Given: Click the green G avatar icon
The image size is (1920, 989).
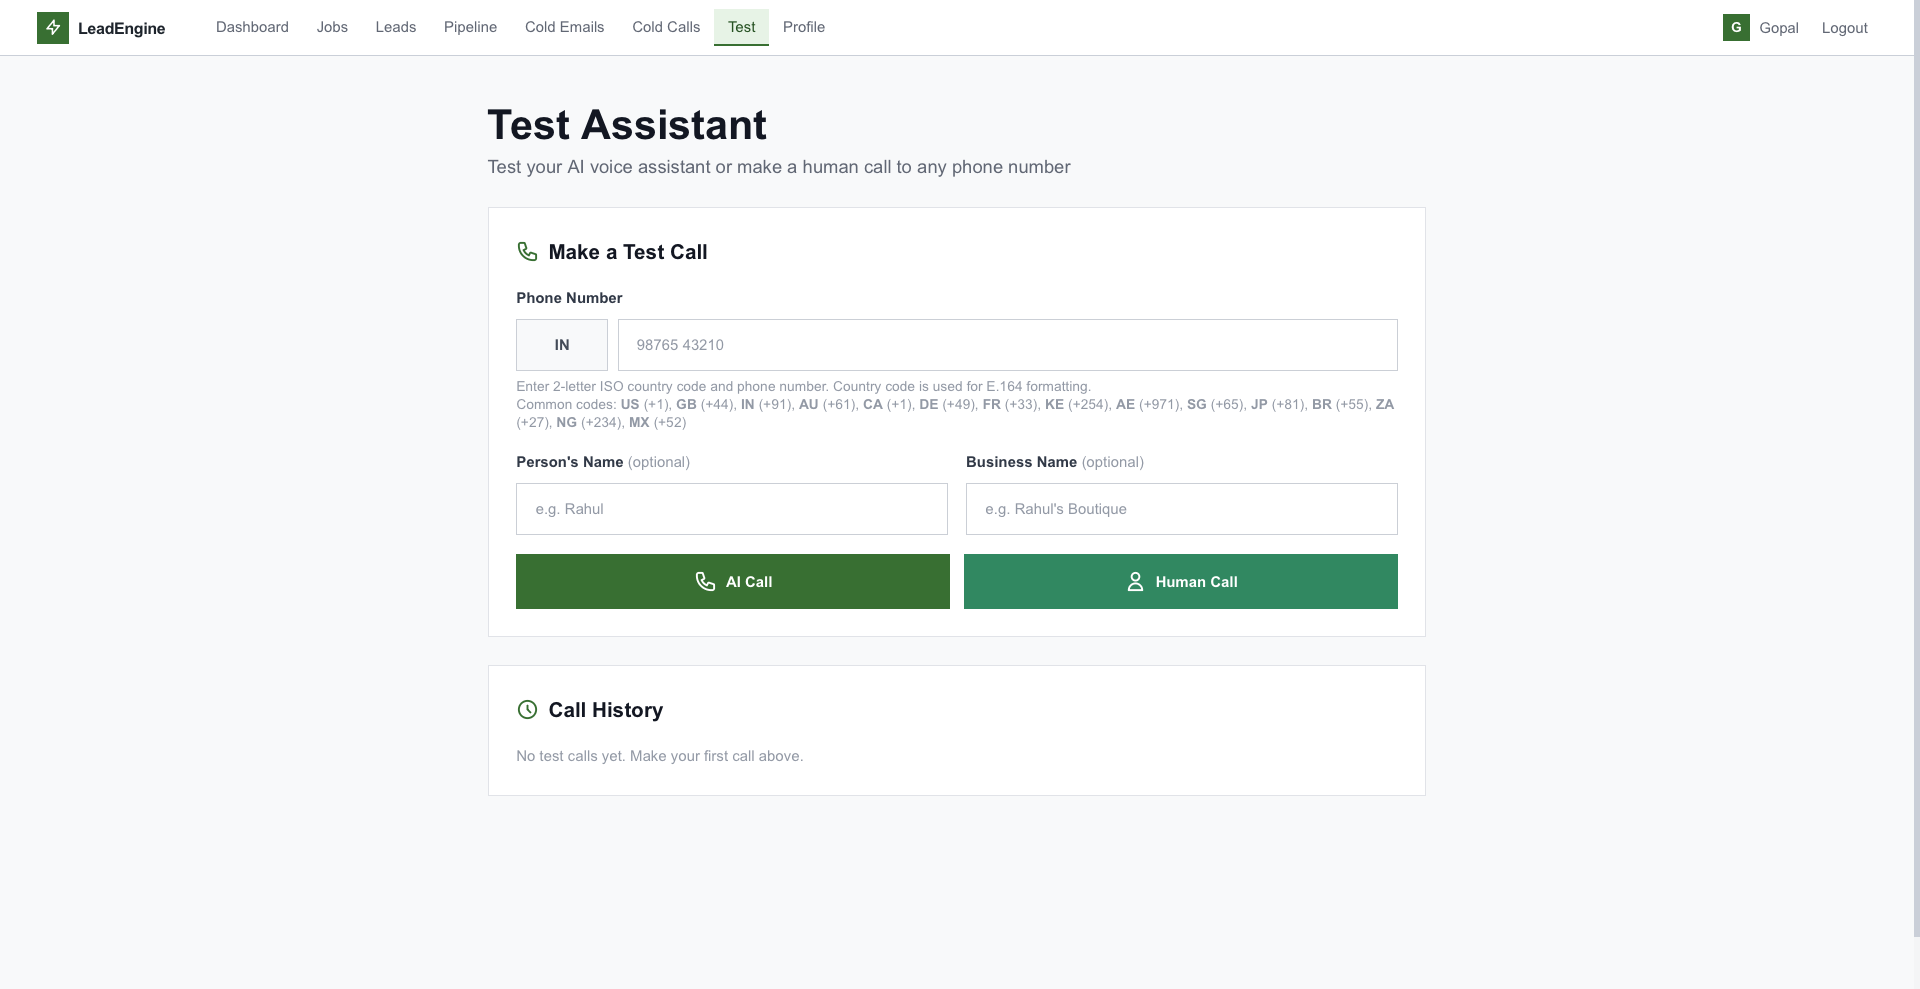Looking at the screenshot, I should (1737, 27).
